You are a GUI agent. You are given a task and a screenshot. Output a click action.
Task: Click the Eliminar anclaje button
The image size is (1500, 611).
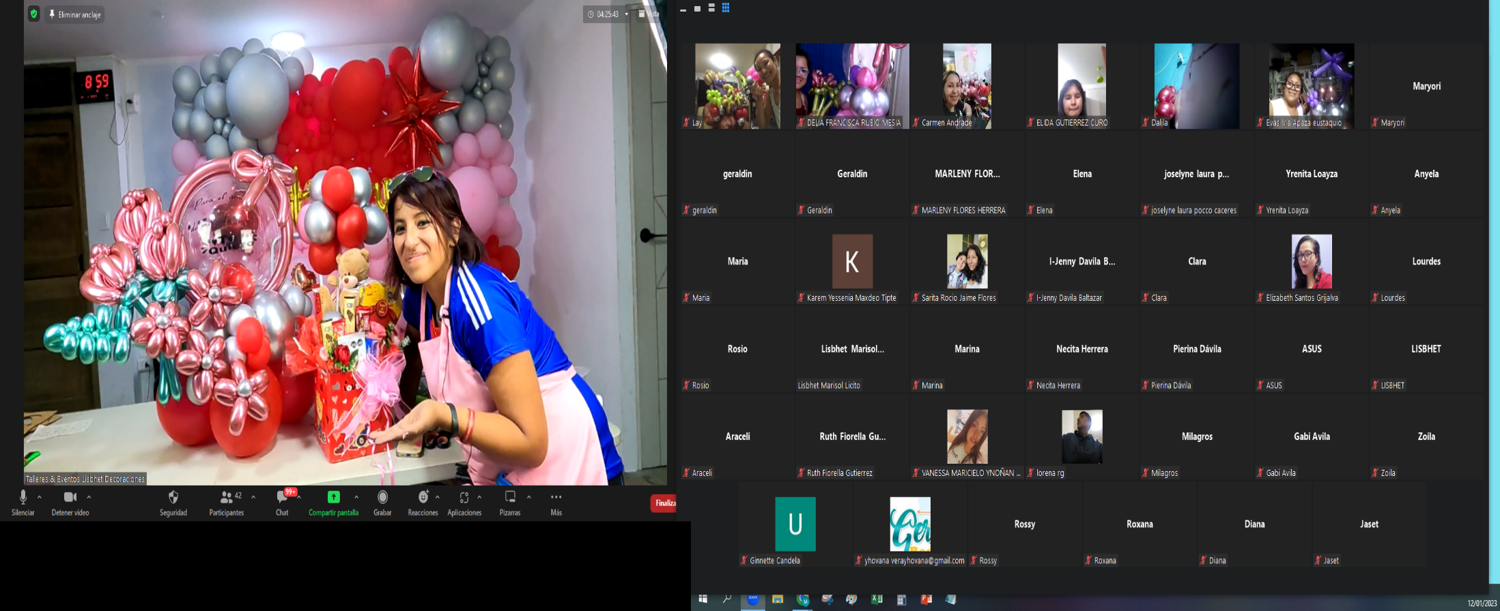click(x=75, y=15)
